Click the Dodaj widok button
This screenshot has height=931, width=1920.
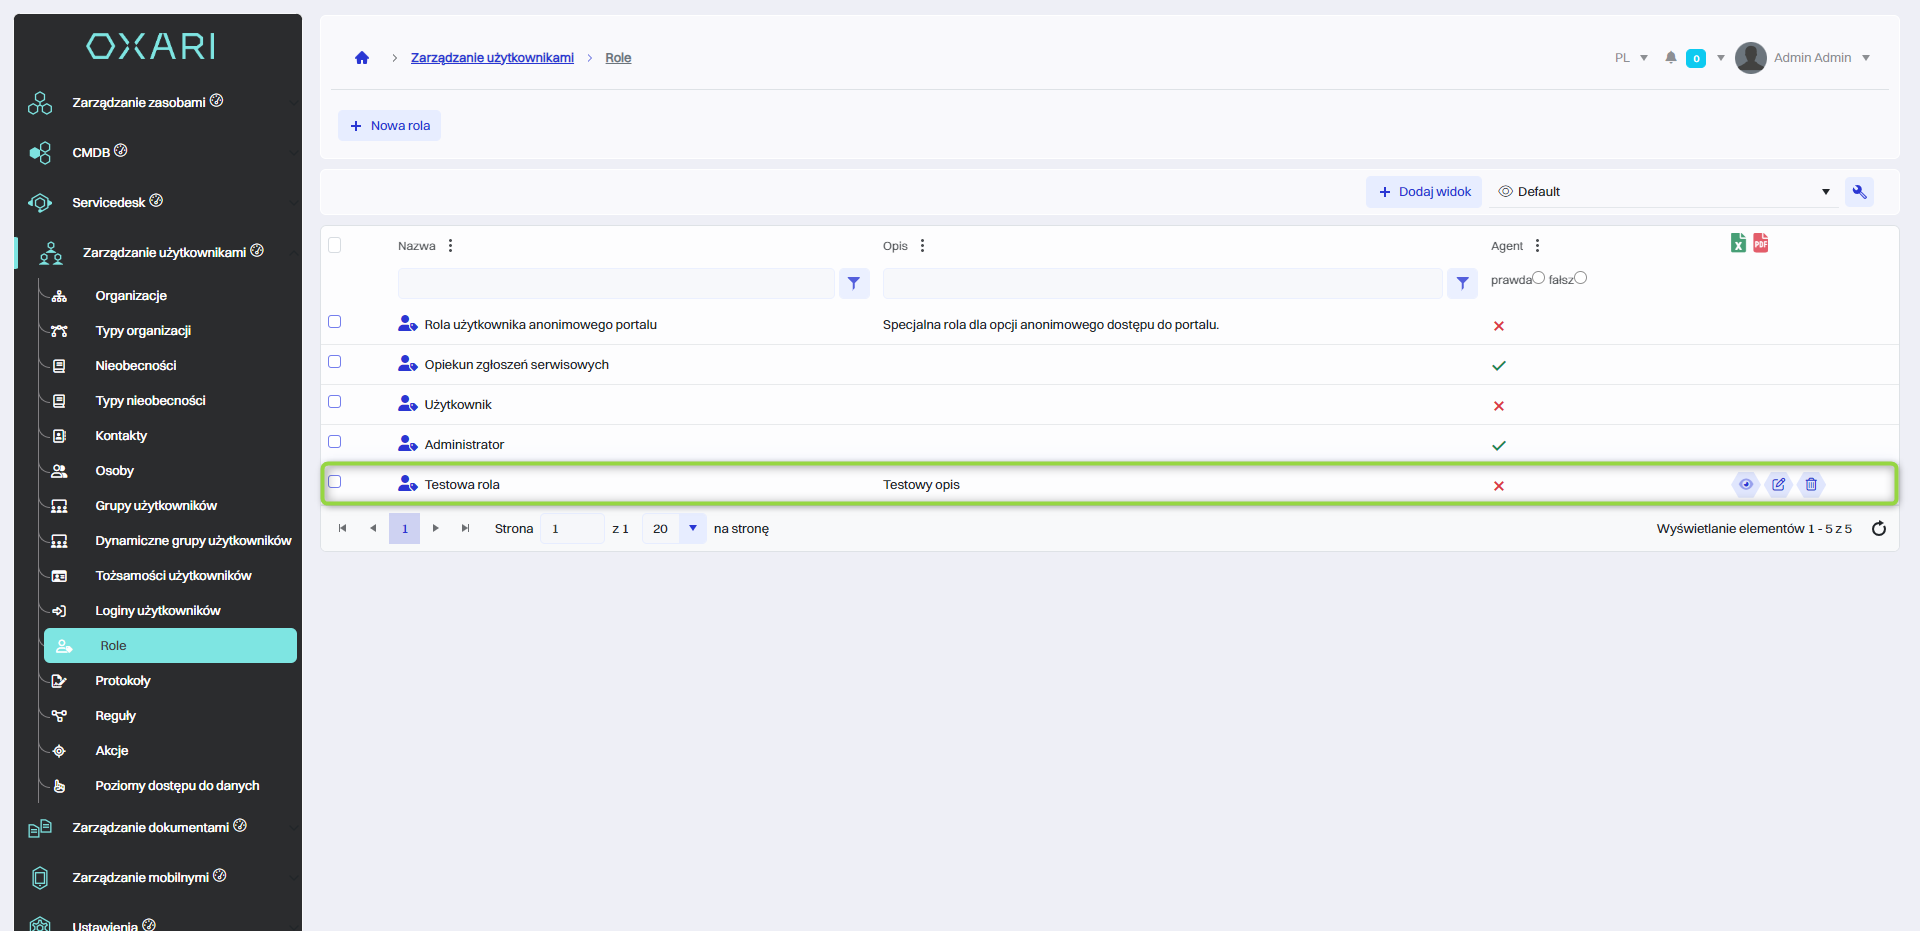(x=1424, y=192)
